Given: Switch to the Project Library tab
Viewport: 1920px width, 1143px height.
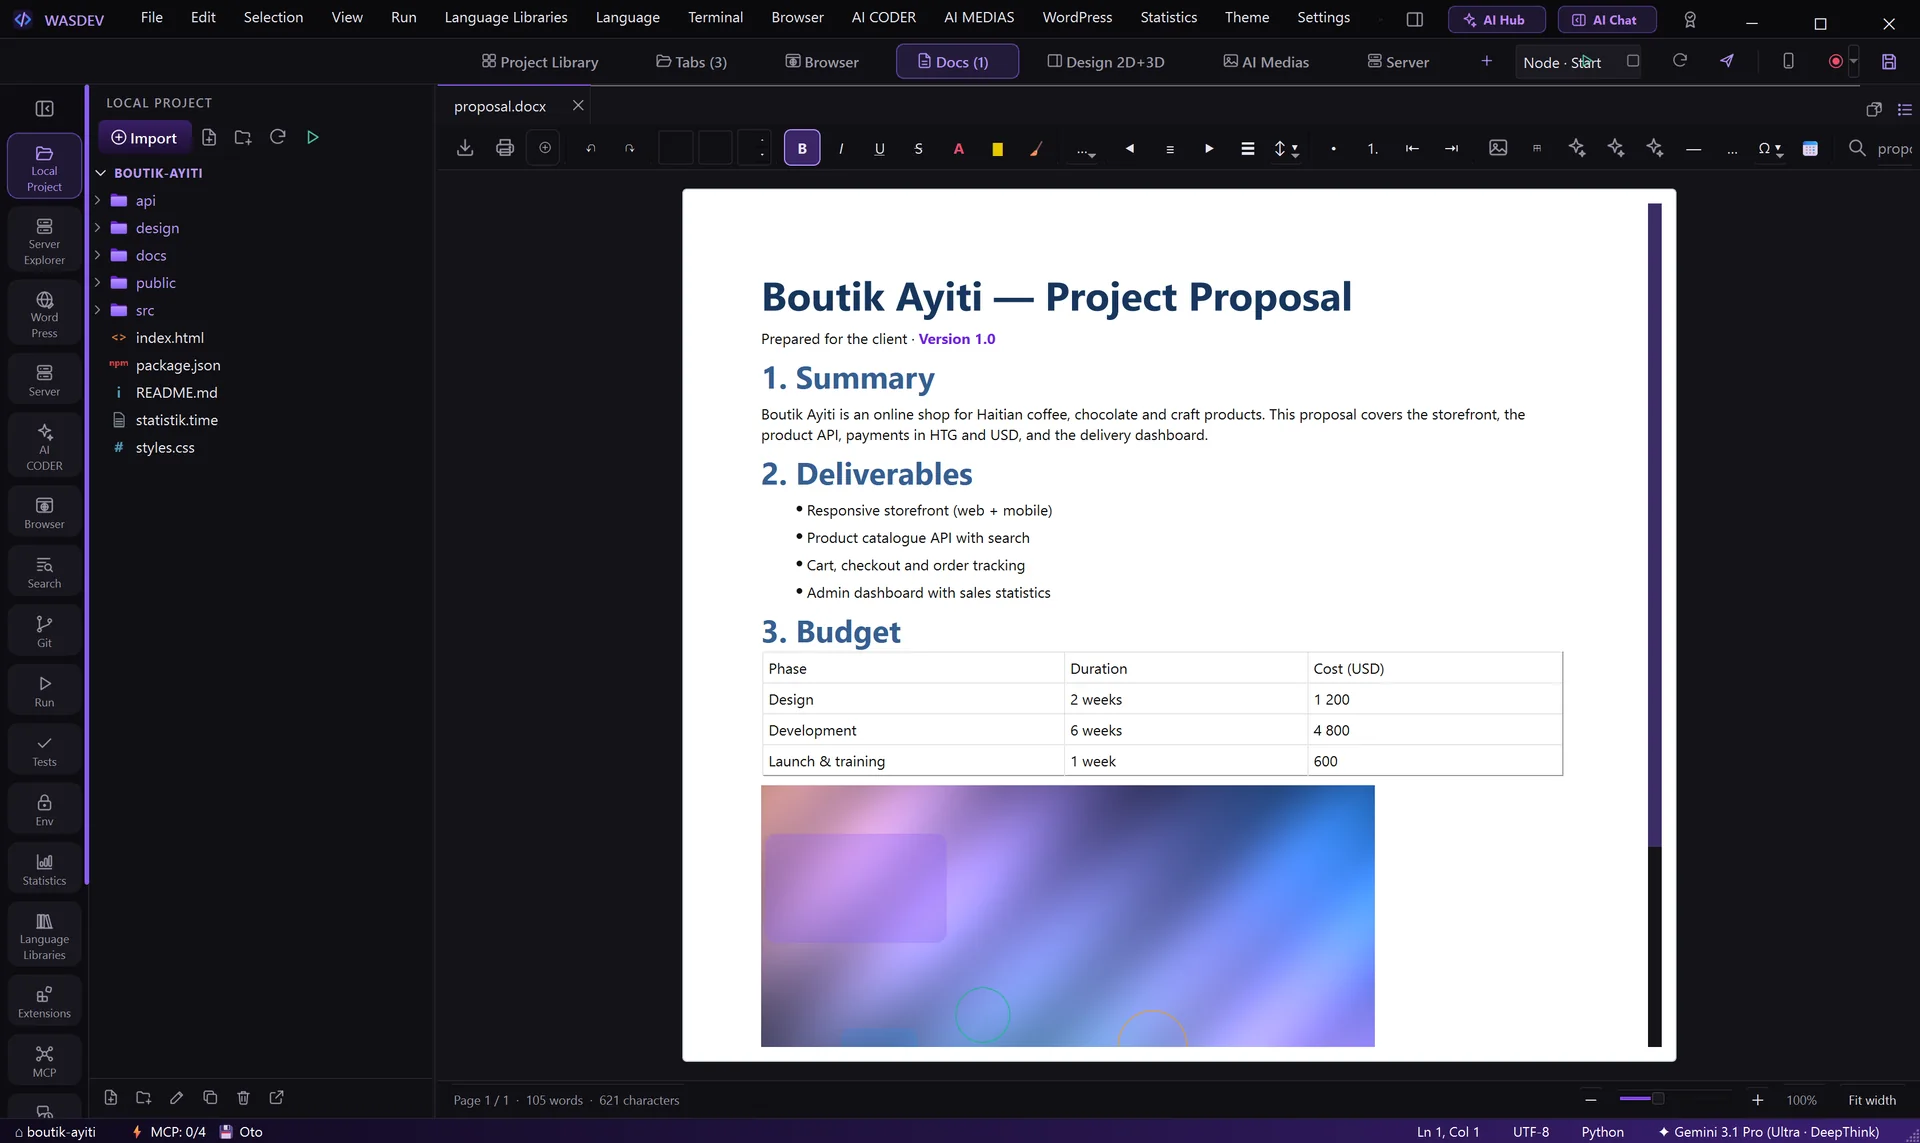Looking at the screenshot, I should [539, 62].
